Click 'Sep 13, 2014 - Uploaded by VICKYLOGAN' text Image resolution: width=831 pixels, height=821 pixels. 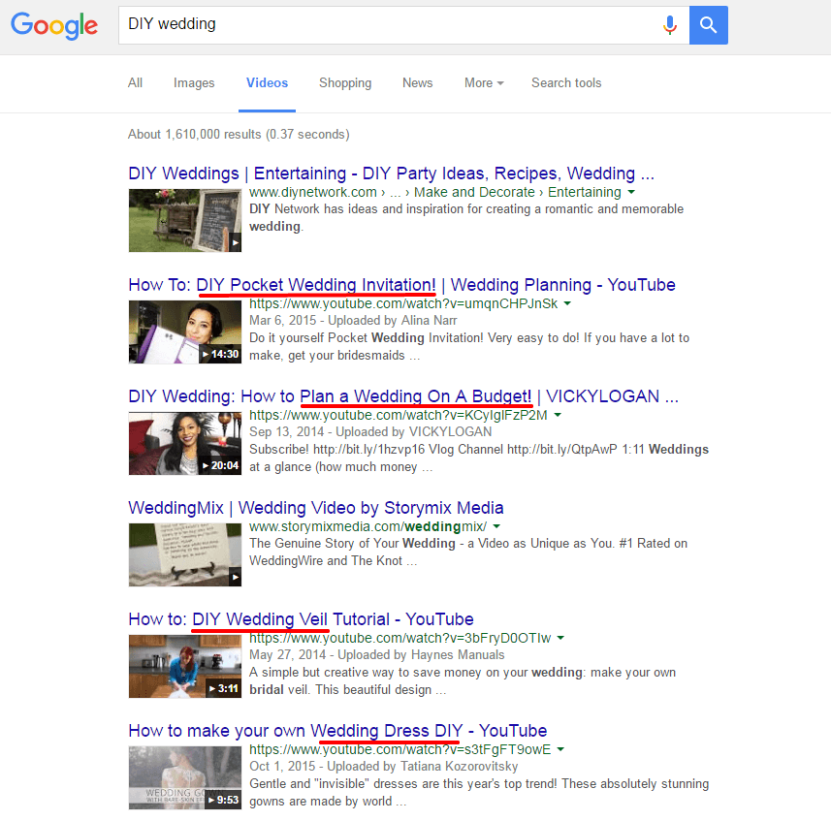[x=370, y=432]
